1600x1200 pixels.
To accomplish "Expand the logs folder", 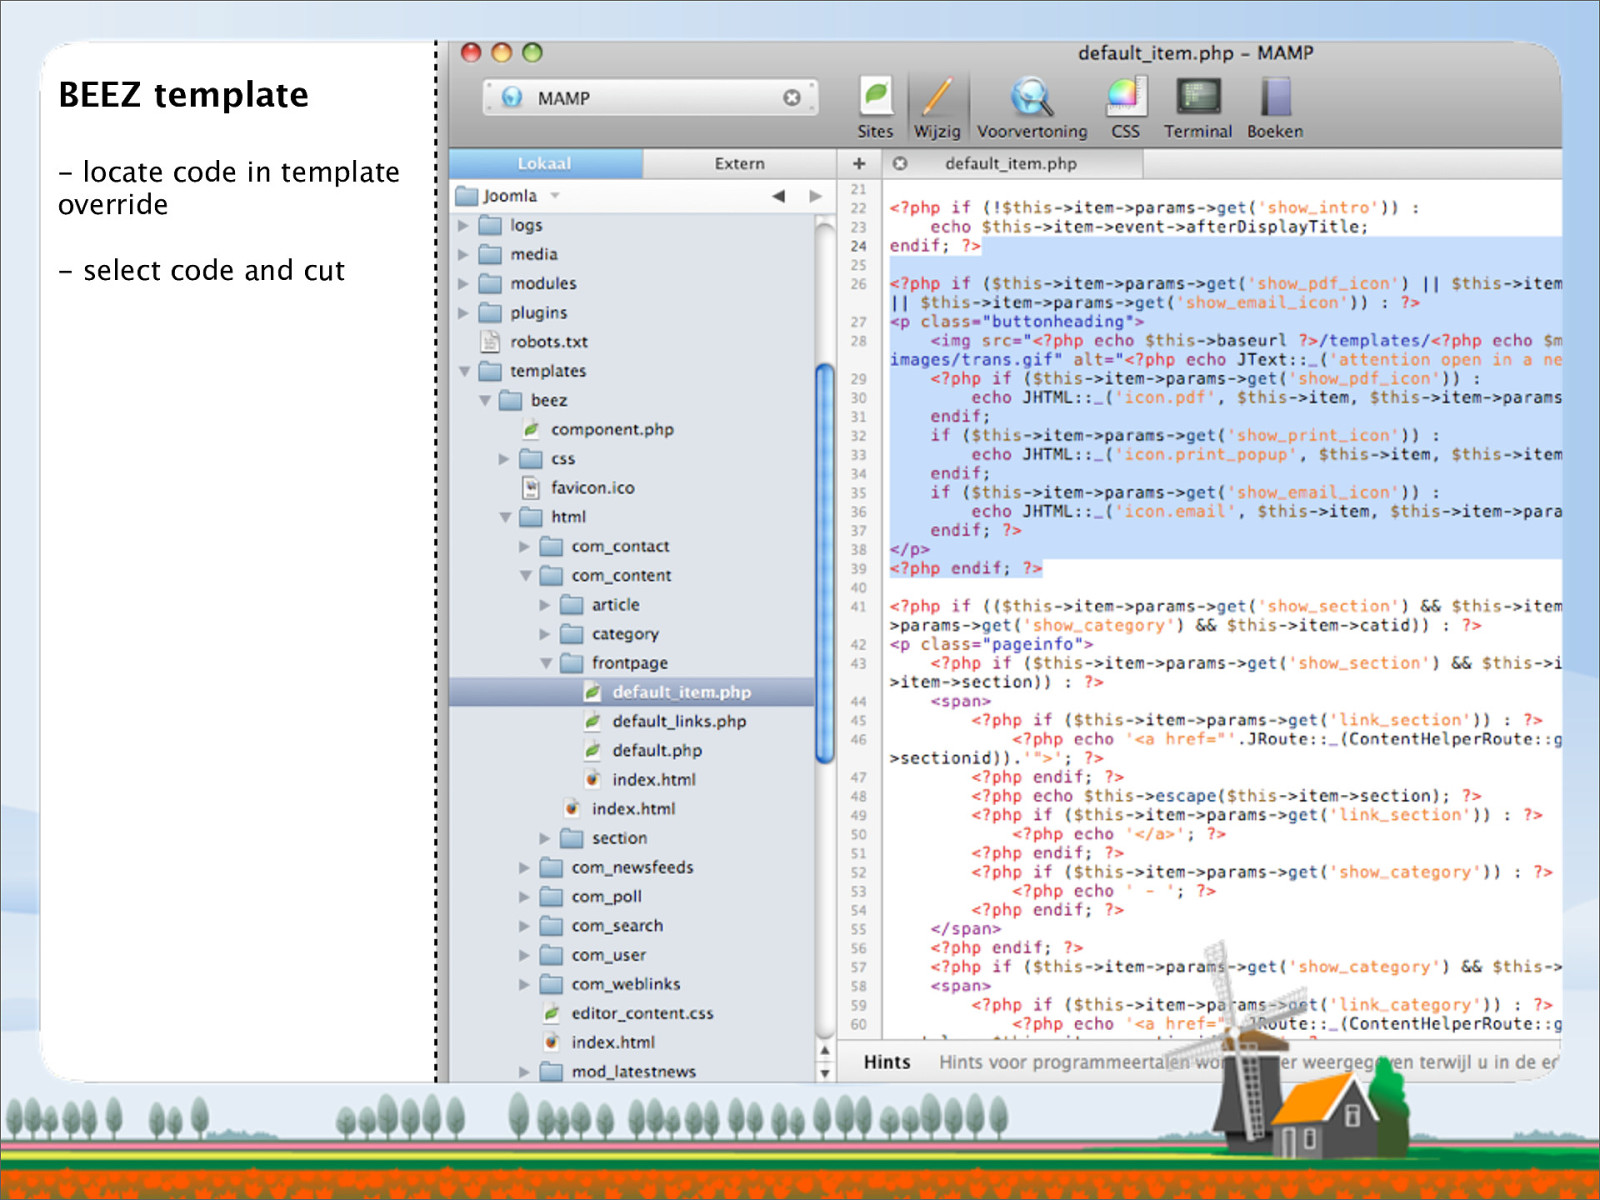I will (x=463, y=225).
